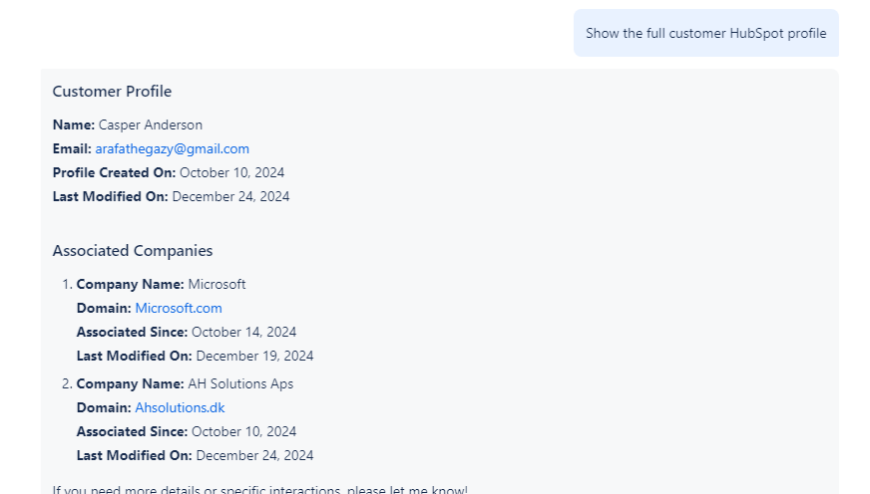This screenshot has height=494, width=870.
Task: Click the company name Microsoft
Action: 217,284
